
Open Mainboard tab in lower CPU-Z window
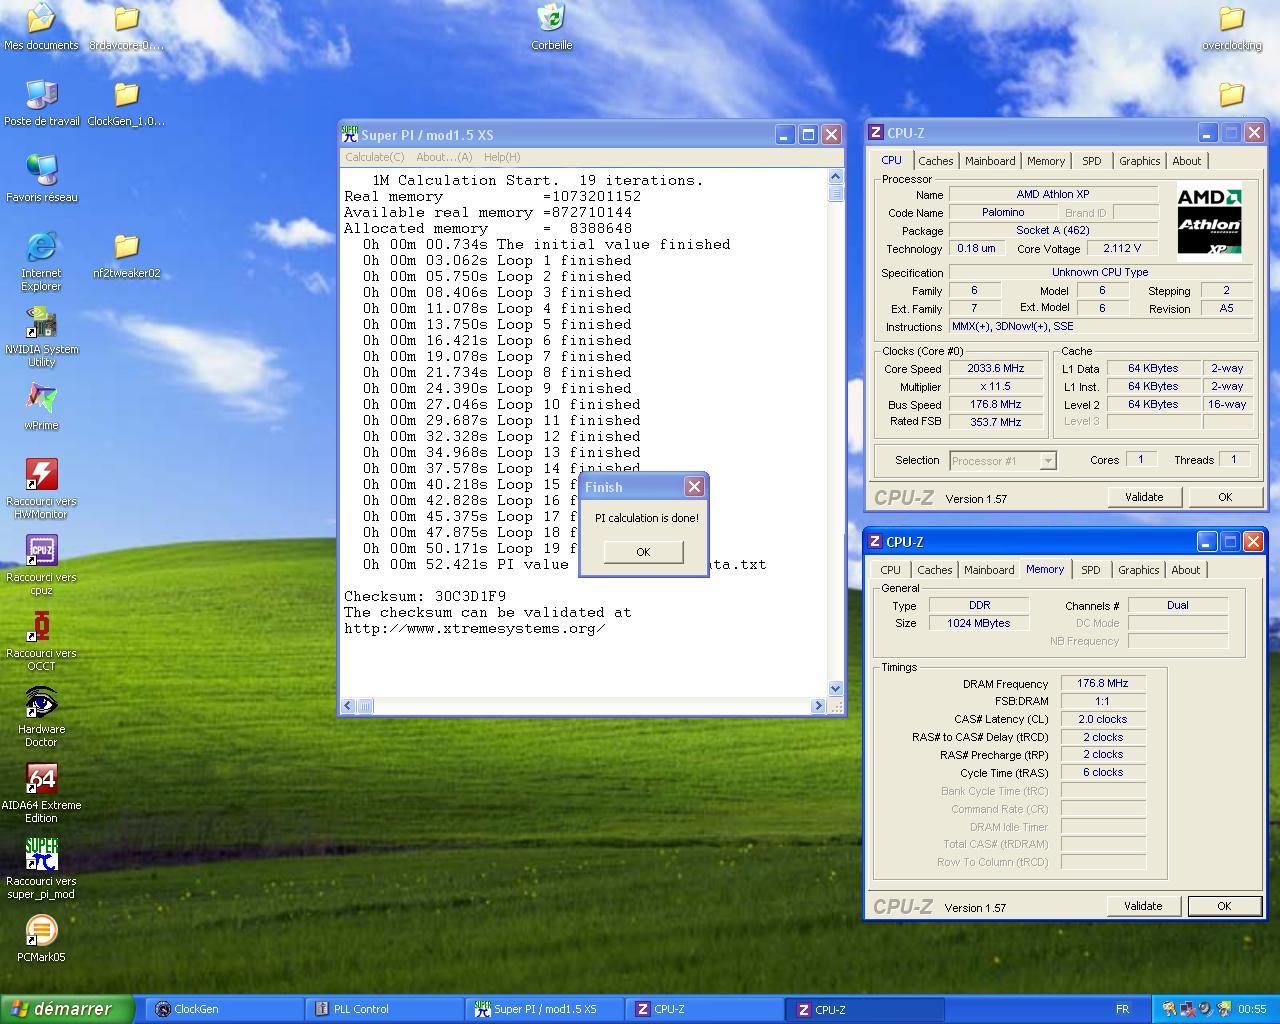[x=989, y=570]
